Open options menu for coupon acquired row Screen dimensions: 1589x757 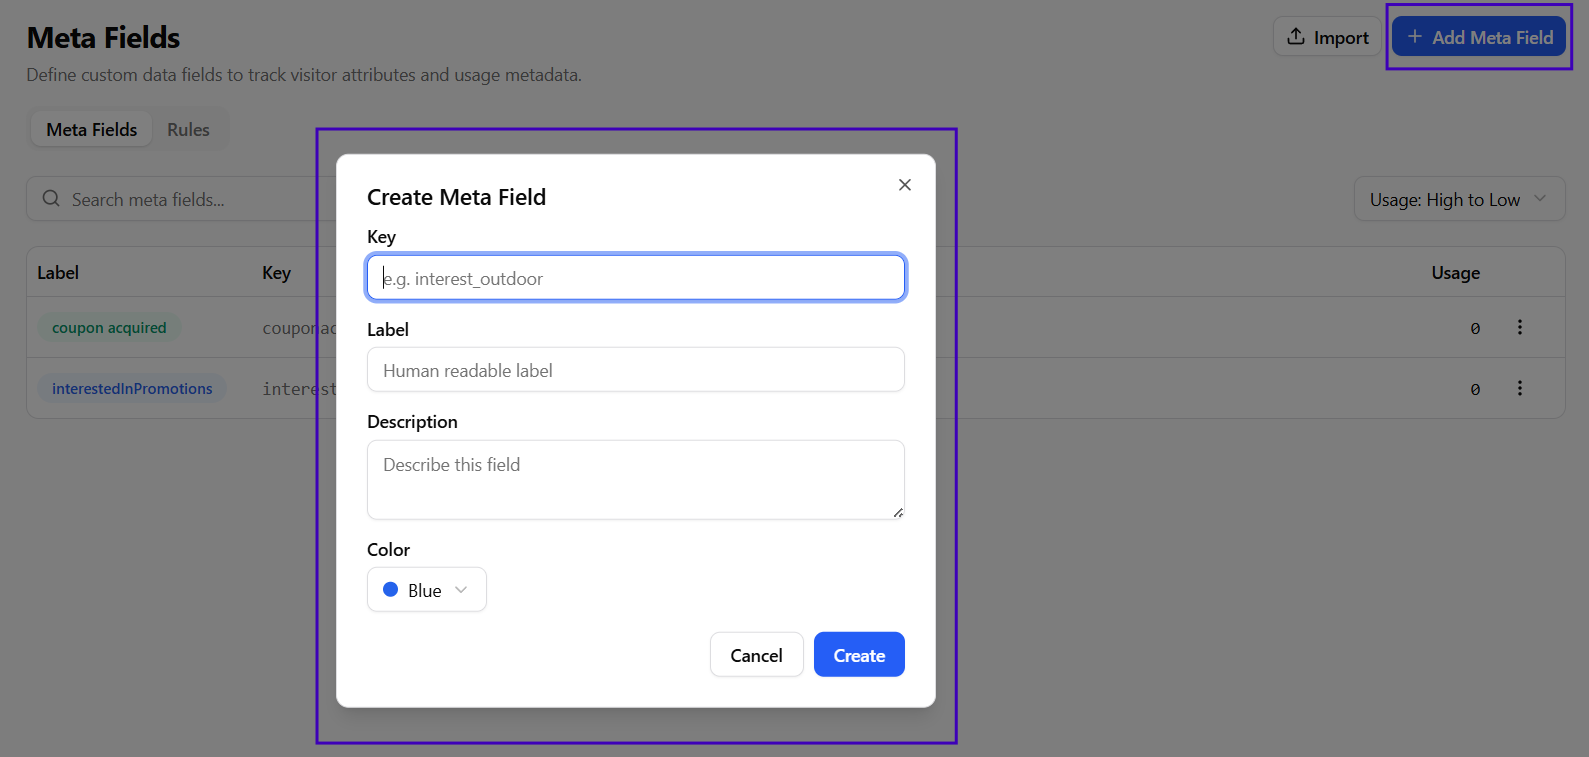coord(1520,327)
